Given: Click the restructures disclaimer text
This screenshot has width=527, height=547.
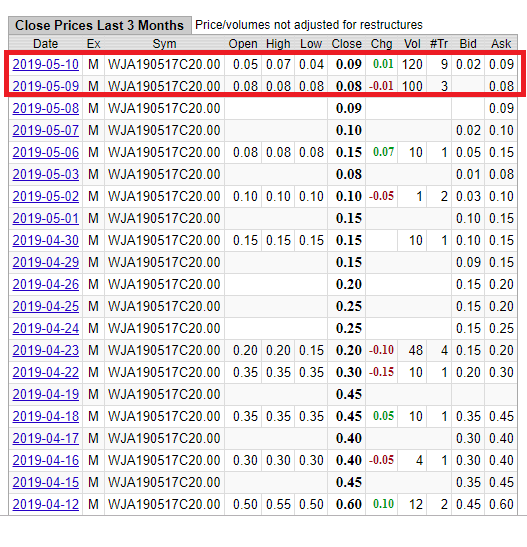Looking at the screenshot, I should coord(309,25).
